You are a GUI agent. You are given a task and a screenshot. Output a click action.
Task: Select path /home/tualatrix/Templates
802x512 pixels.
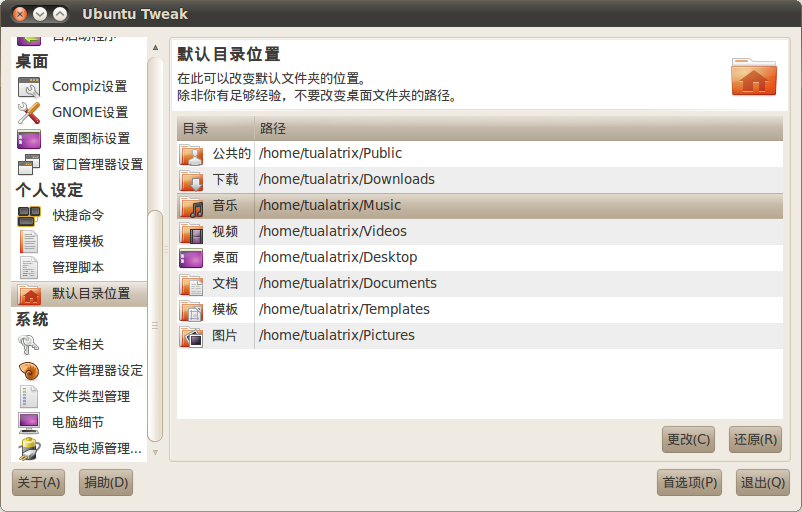[x=344, y=310]
